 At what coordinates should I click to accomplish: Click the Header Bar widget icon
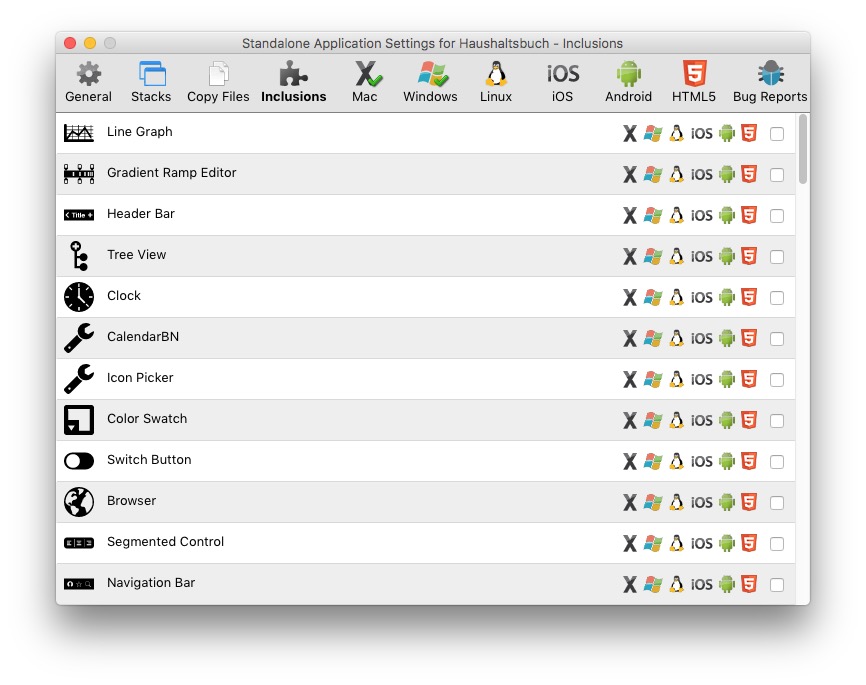(78, 215)
